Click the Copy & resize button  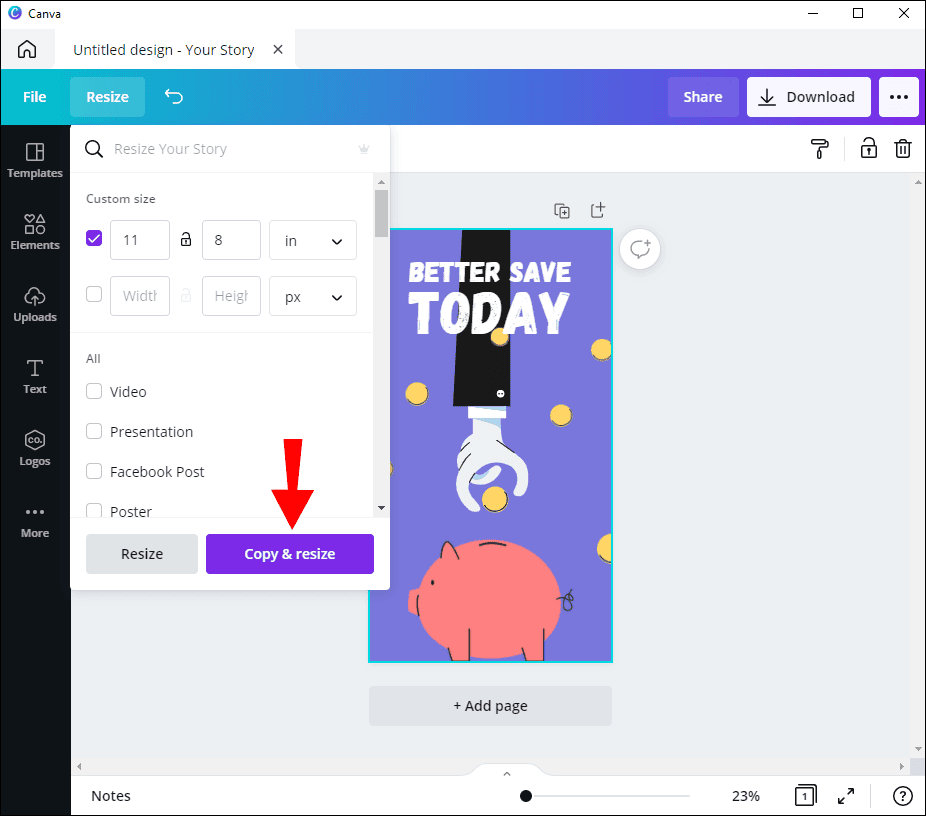(289, 553)
